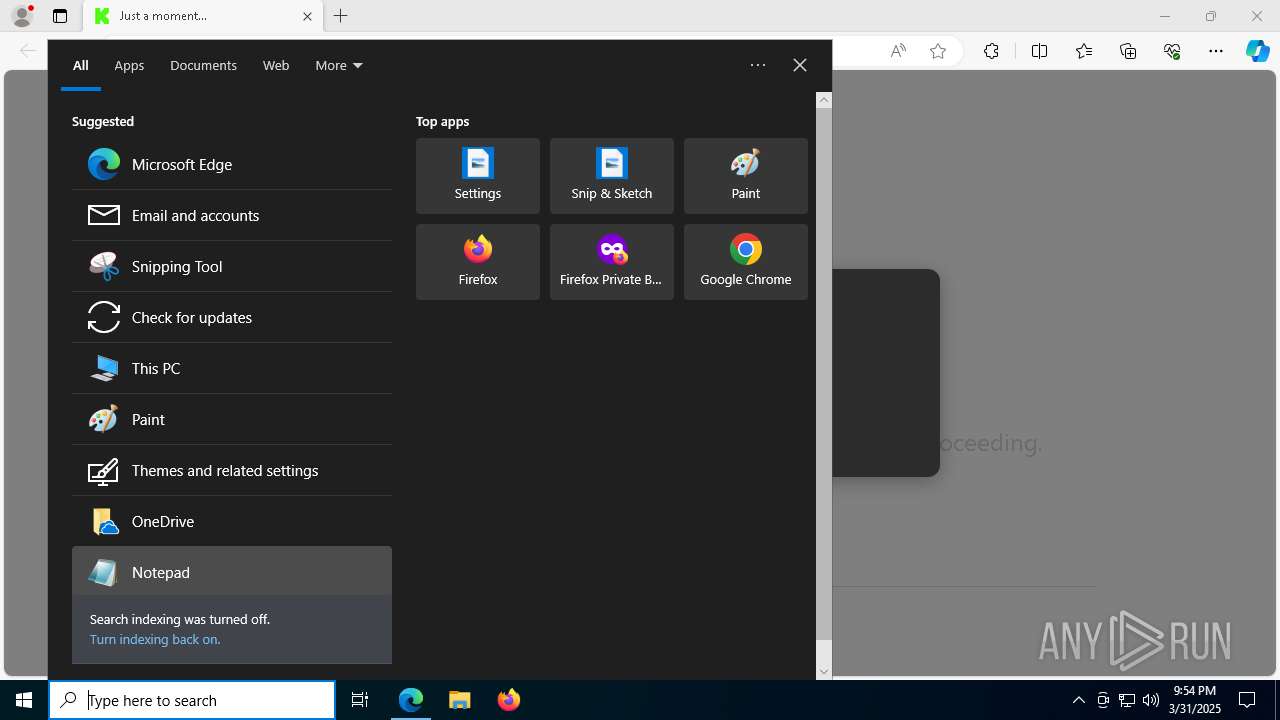Open Microsoft Edge from suggested list
Screen dimensions: 1280x720
point(232,164)
